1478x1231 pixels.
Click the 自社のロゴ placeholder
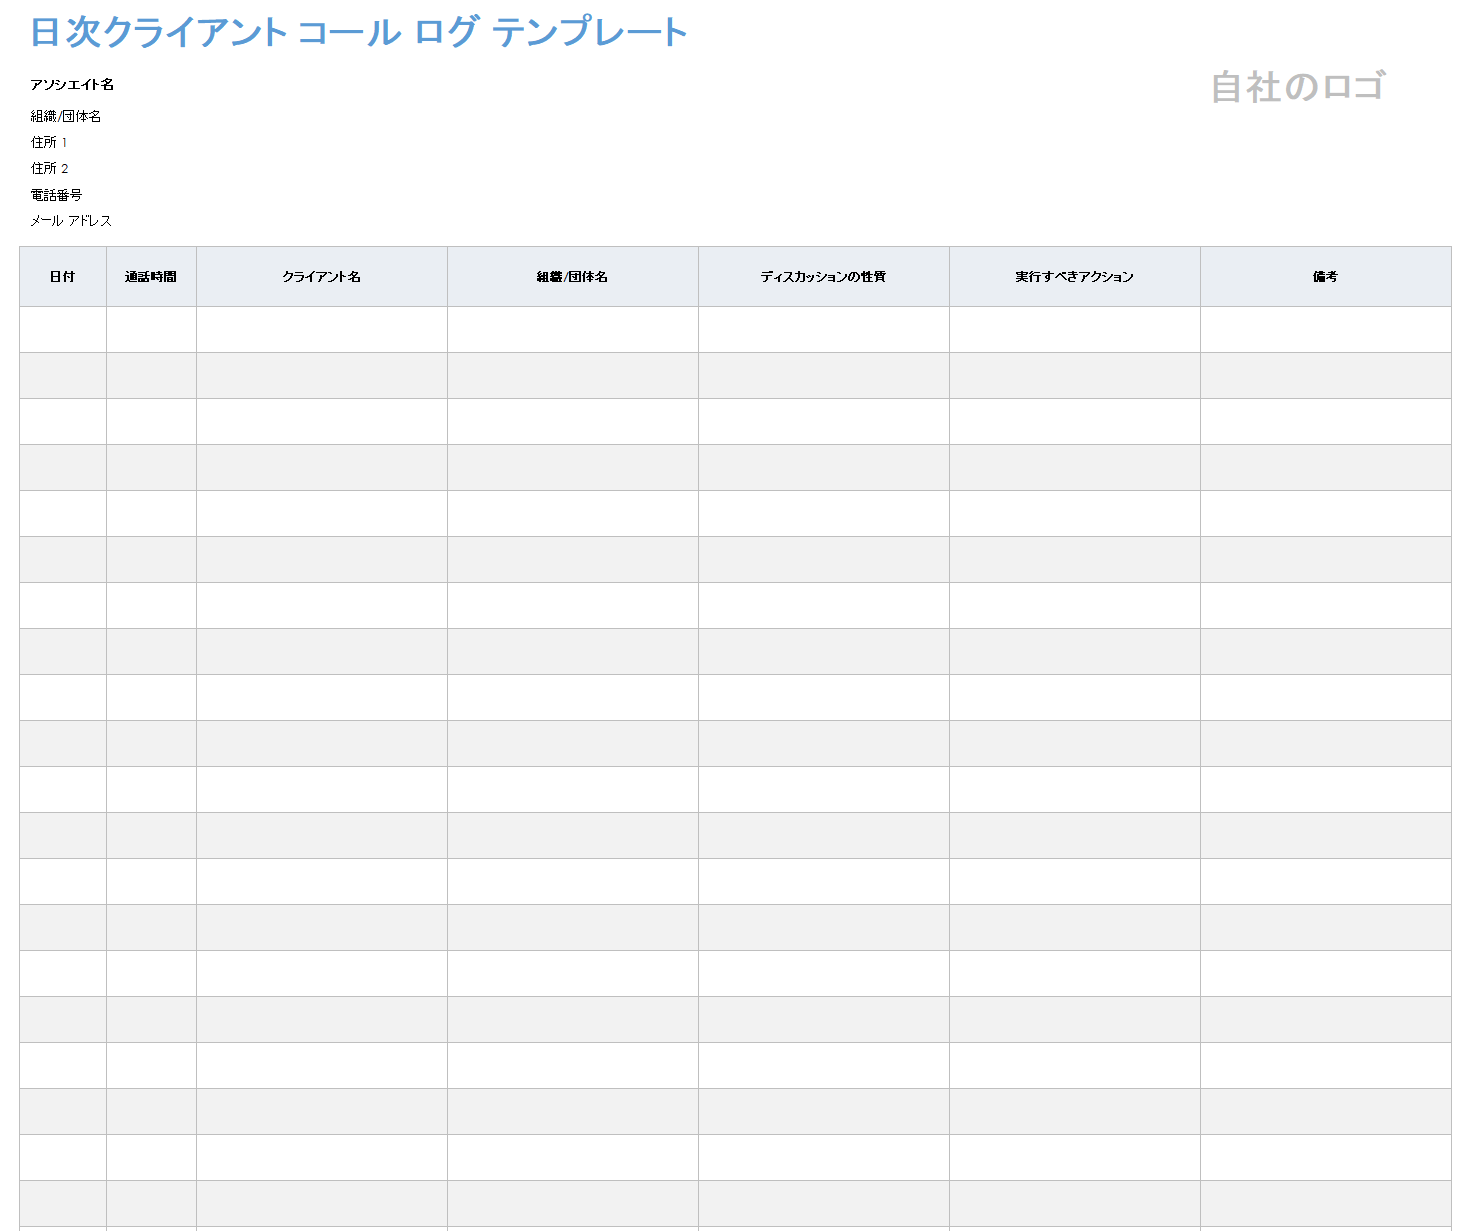coord(1298,87)
